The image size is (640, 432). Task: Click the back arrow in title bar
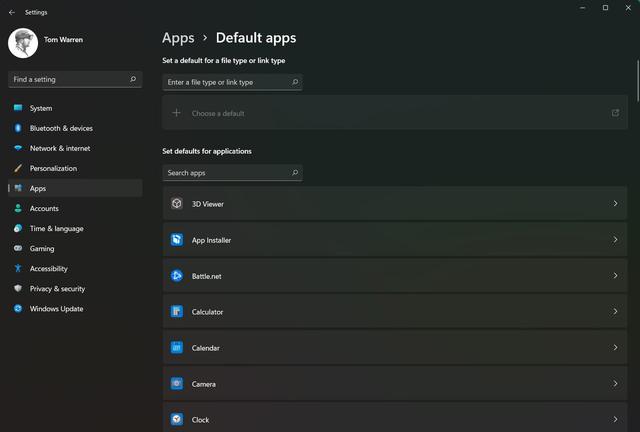(11, 12)
